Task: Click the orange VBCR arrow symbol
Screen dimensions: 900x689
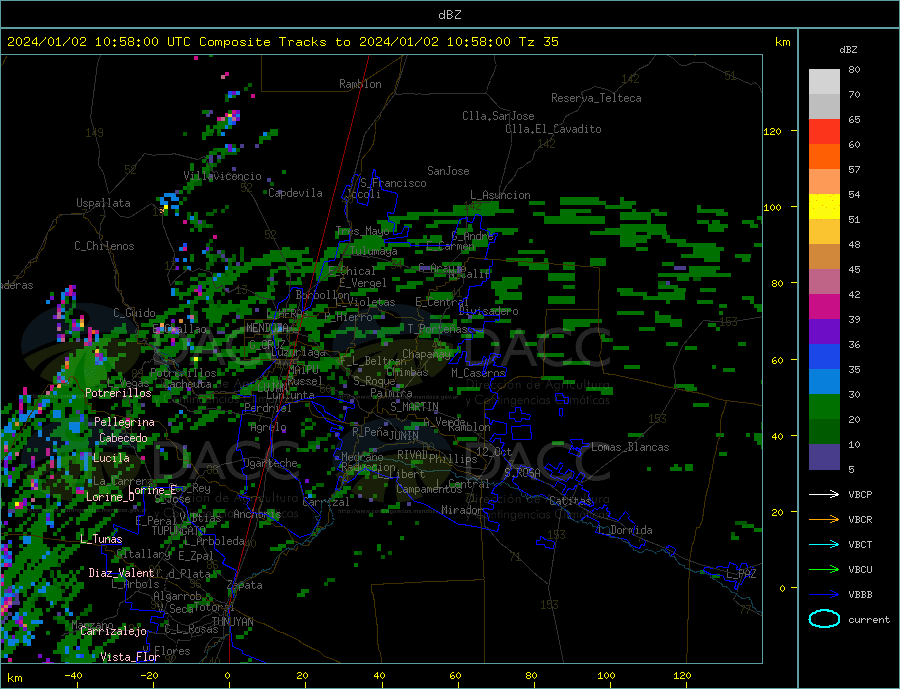Action: [x=824, y=520]
